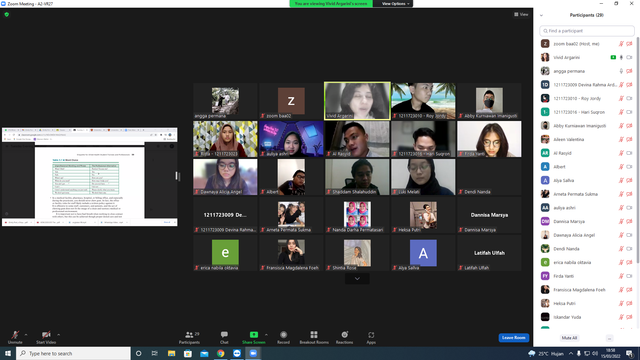640x360 pixels.
Task: Click the green encryption shield icon
Action: [7, 14]
